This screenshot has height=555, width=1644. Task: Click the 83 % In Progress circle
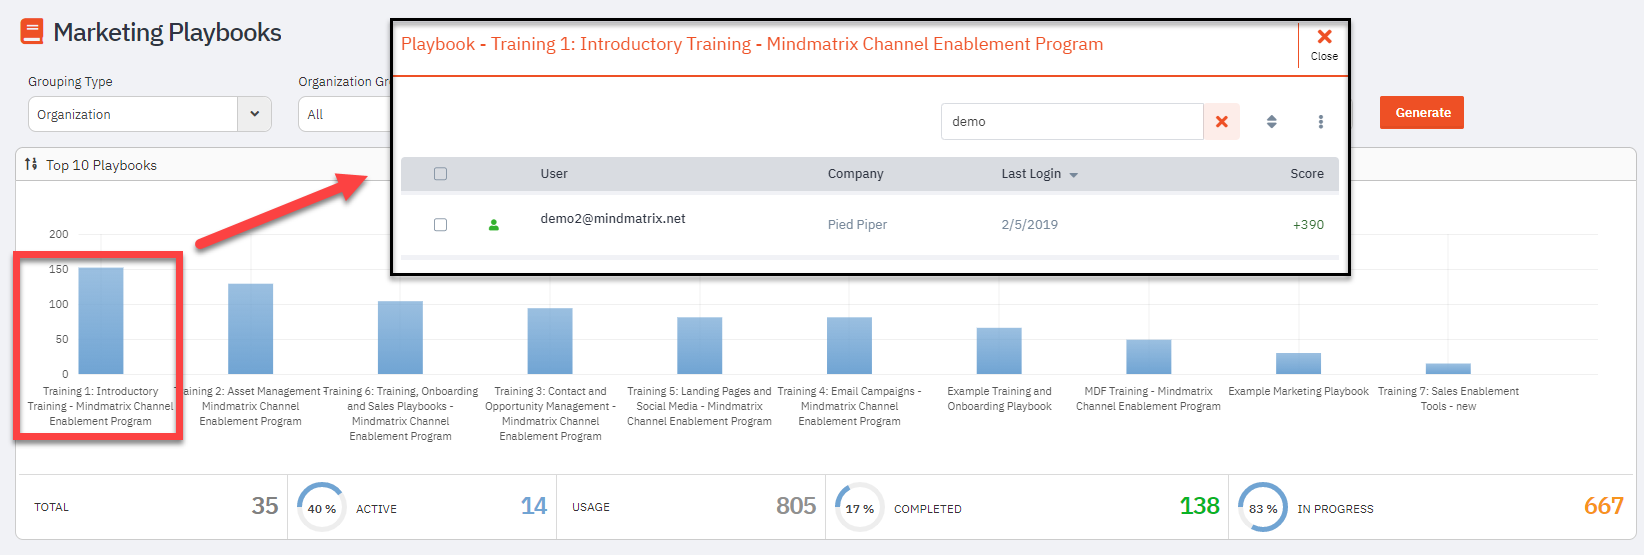[x=1263, y=508]
